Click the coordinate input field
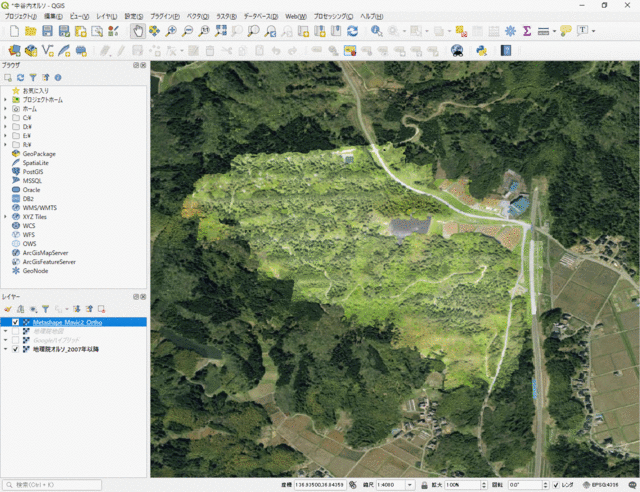The image size is (640, 492). (320, 485)
